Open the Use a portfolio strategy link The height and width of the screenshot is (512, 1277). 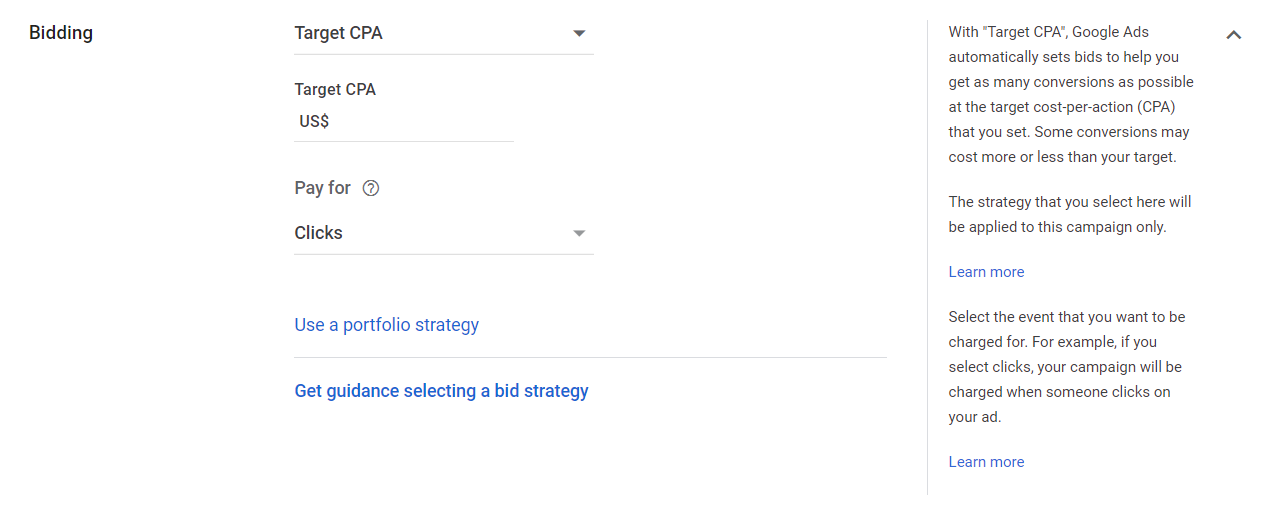pos(386,325)
